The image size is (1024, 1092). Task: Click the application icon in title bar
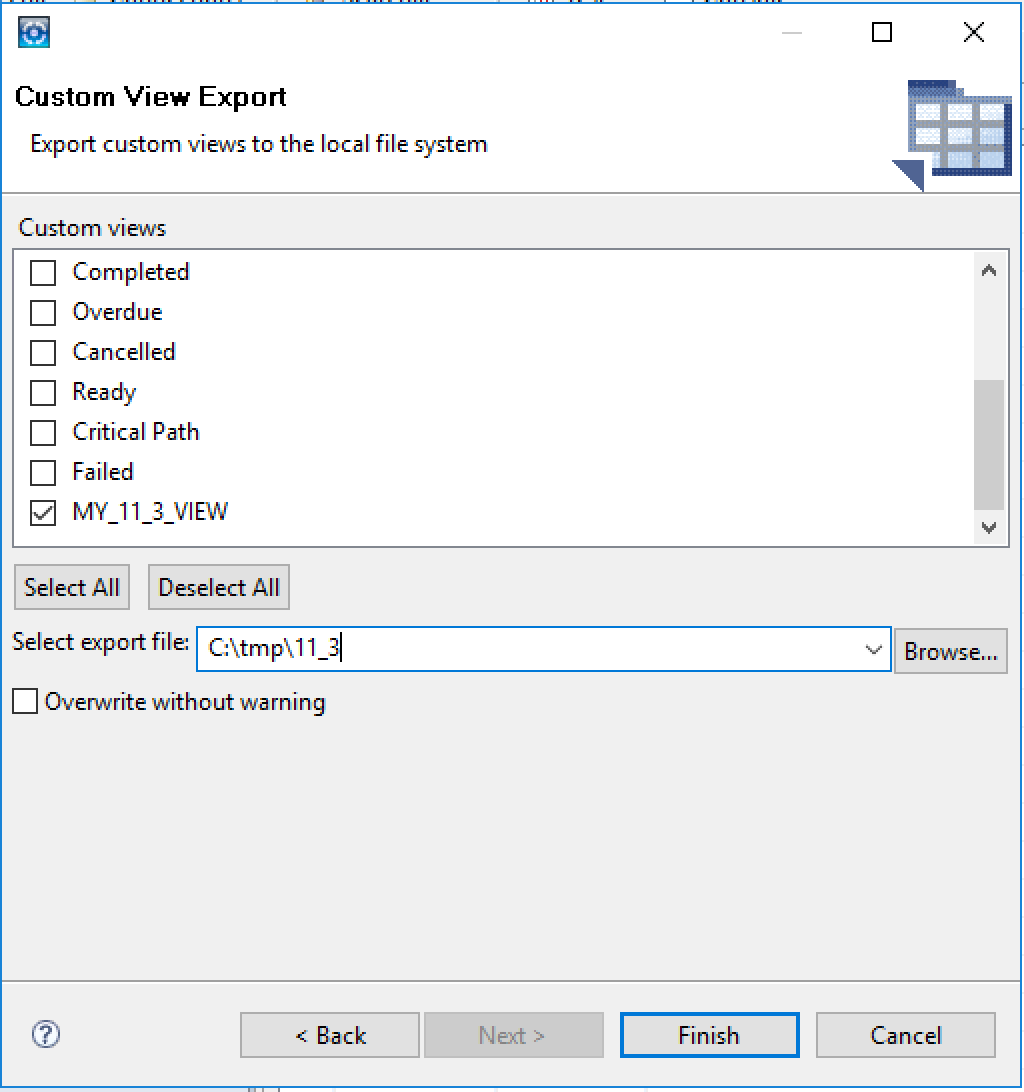pyautogui.click(x=34, y=32)
